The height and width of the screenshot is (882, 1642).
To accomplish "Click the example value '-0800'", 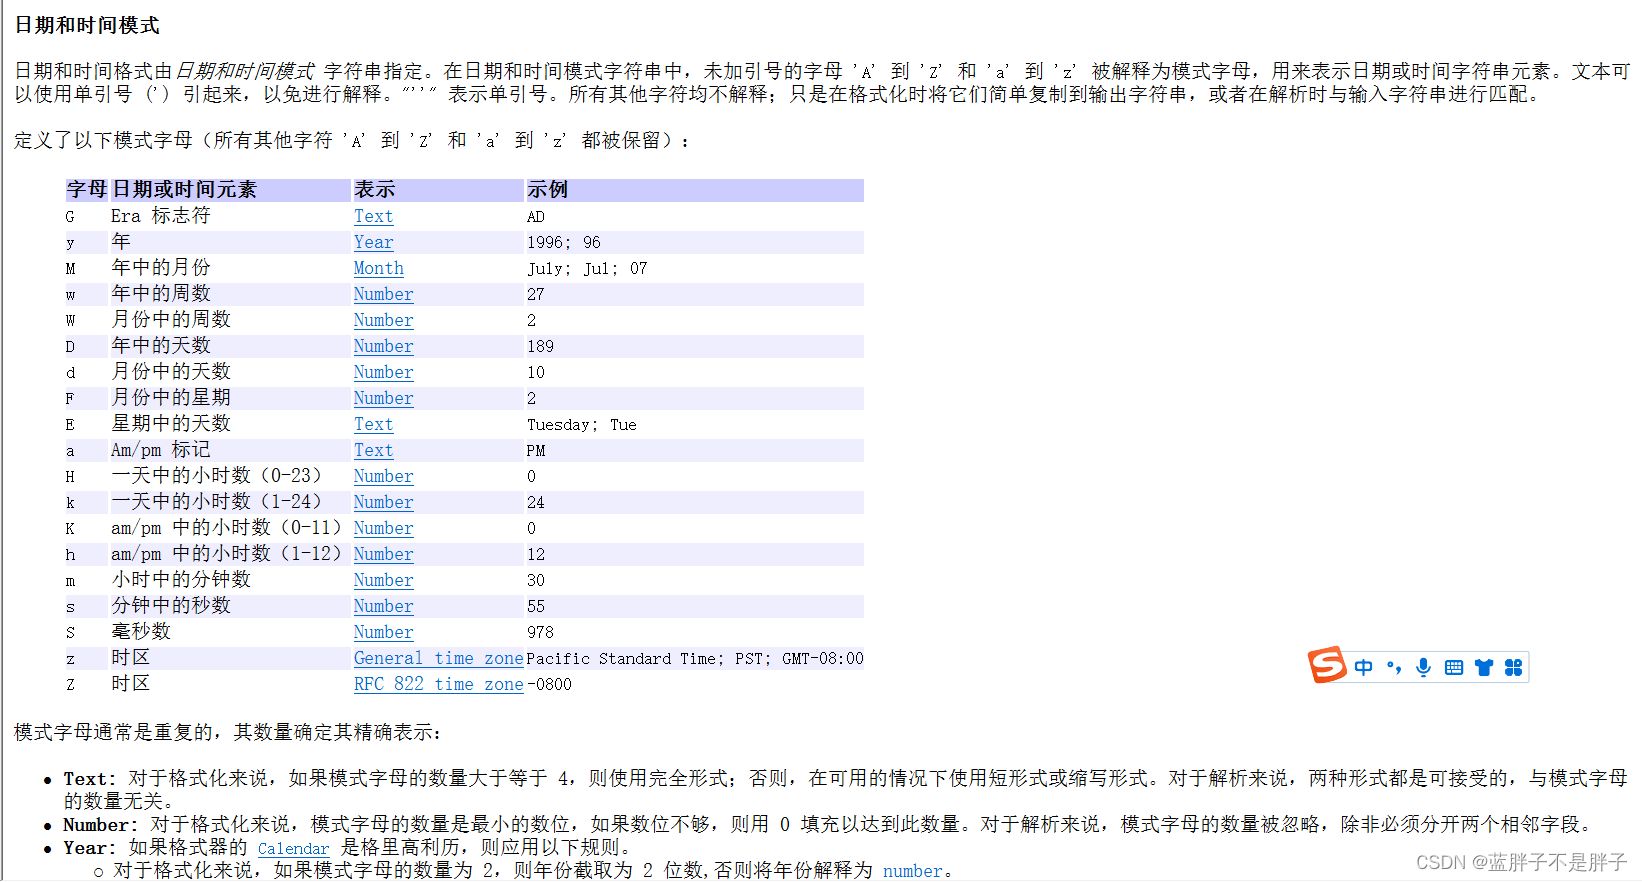I will pyautogui.click(x=549, y=684).
